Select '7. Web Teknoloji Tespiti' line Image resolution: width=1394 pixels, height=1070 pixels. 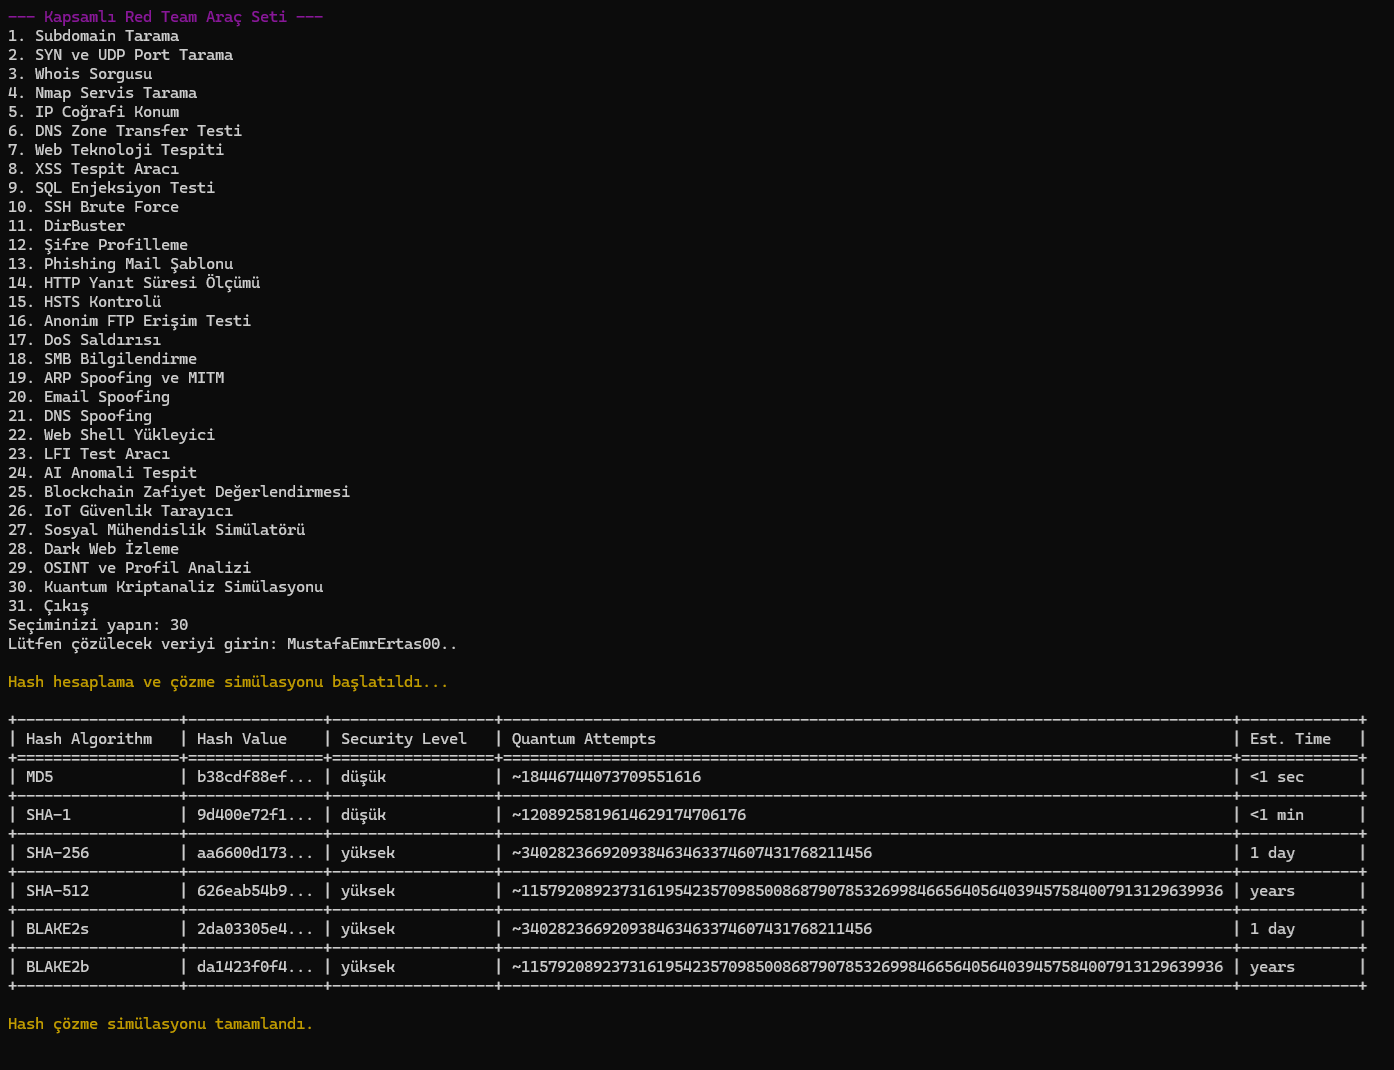(116, 150)
